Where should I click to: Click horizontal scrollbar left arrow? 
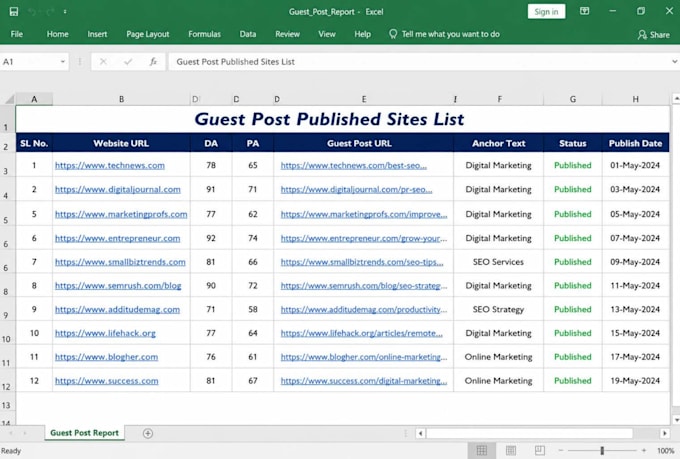tap(420, 433)
